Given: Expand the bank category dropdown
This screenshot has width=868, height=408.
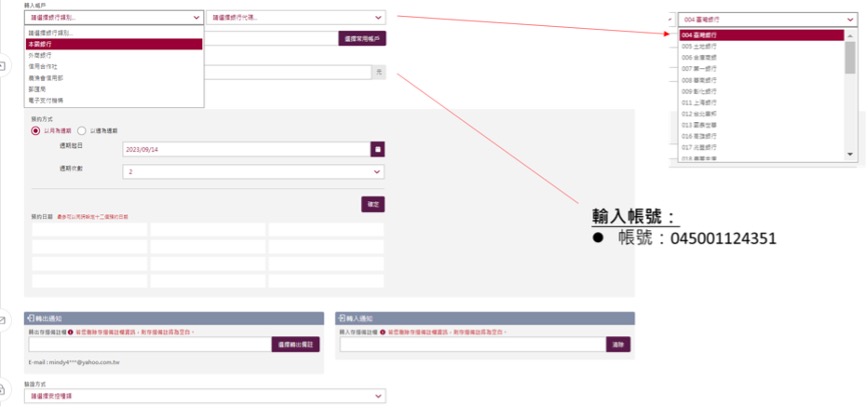Looking at the screenshot, I should [113, 18].
